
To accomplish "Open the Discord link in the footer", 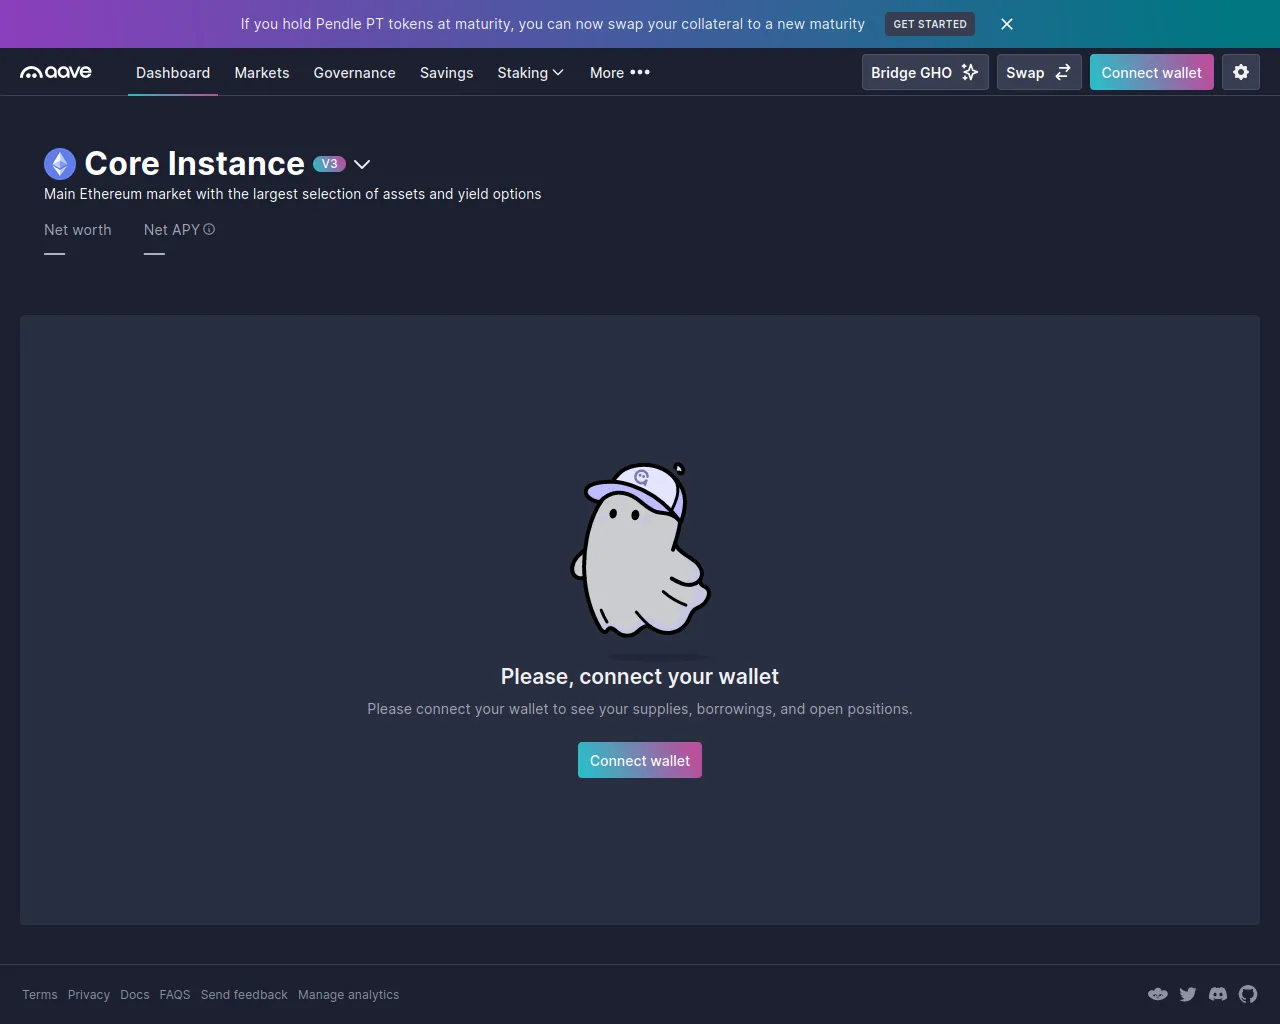I will point(1218,994).
